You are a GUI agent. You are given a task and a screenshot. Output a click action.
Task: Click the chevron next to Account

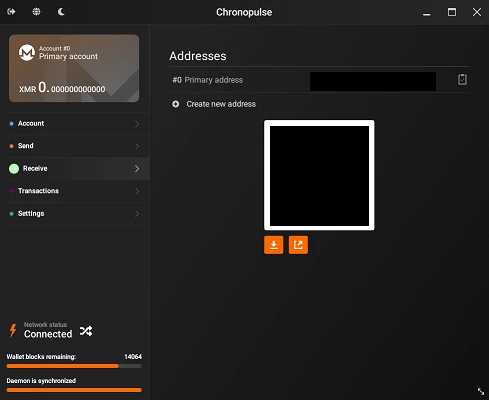click(137, 124)
